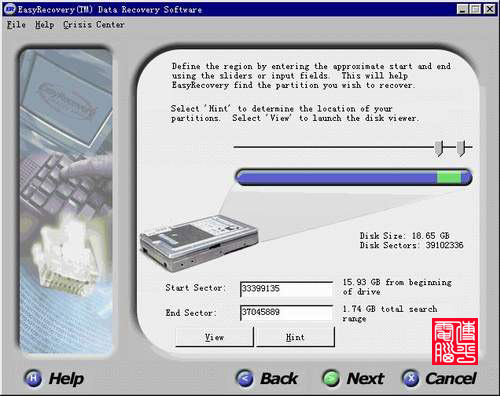Click the Hint button

point(295,337)
